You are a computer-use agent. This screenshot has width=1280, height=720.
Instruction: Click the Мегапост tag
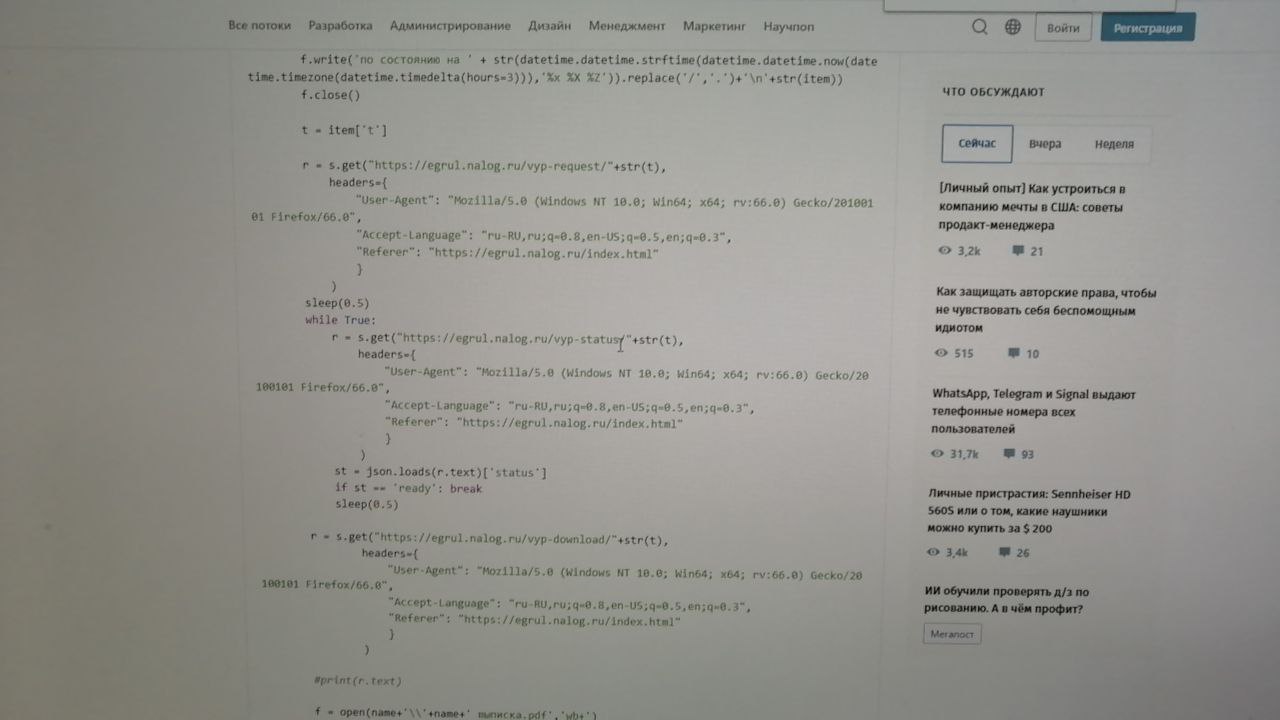(x=952, y=634)
